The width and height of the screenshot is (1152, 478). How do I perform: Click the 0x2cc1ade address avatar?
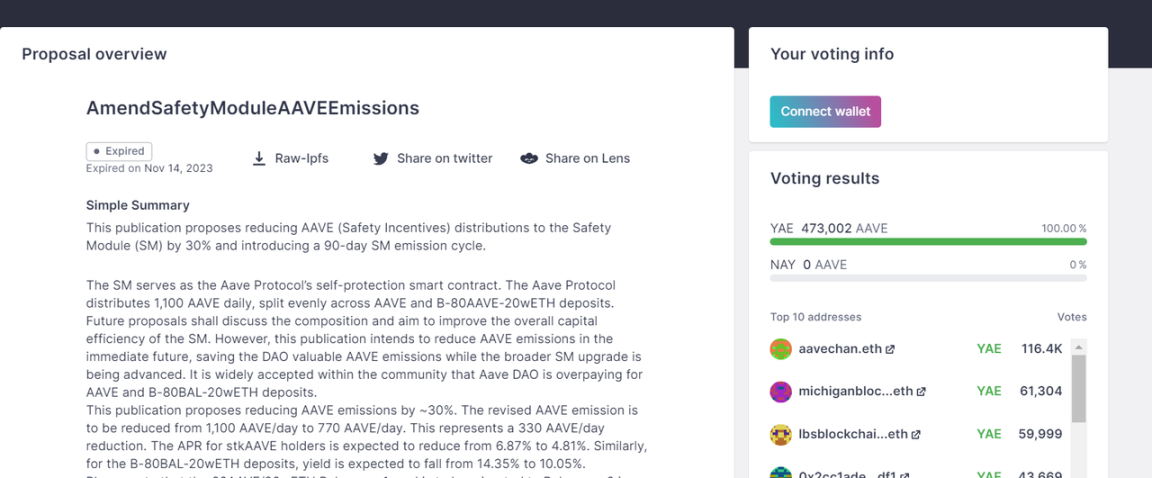(781, 472)
